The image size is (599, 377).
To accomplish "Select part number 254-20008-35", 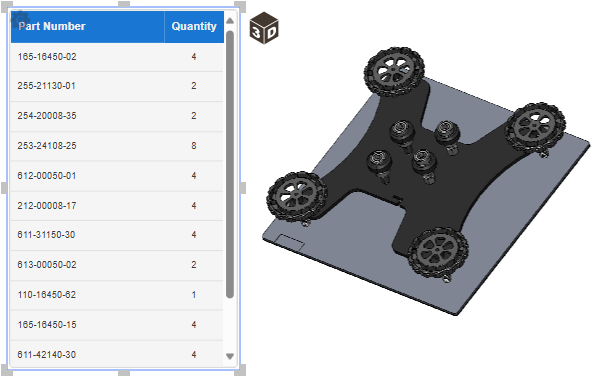I will coord(47,116).
